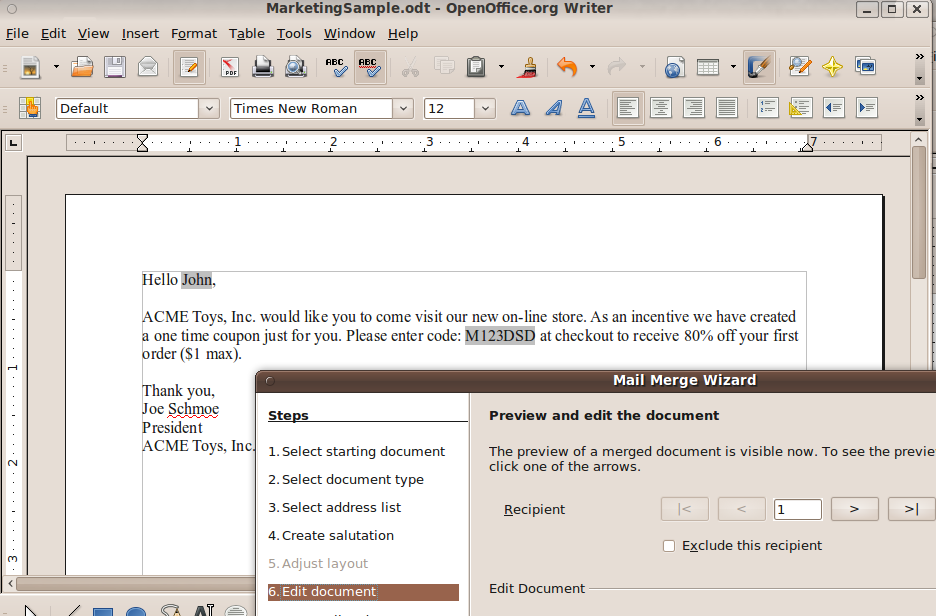Click the Redo arrow icon
The width and height of the screenshot is (936, 616).
coord(617,67)
